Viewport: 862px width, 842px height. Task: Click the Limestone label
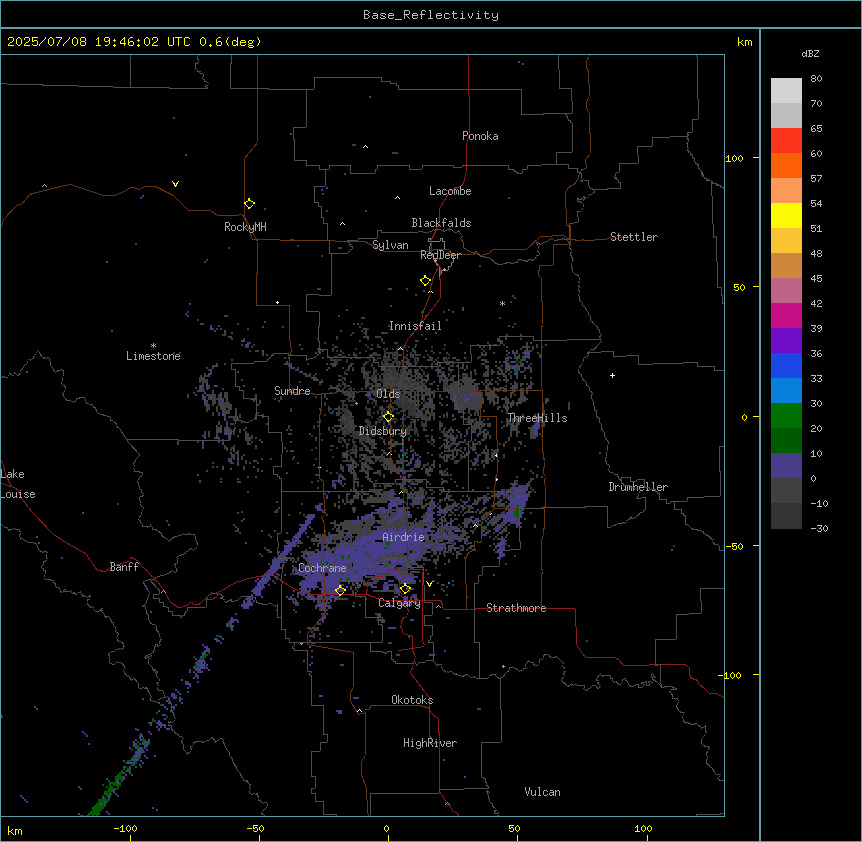pyautogui.click(x=153, y=356)
